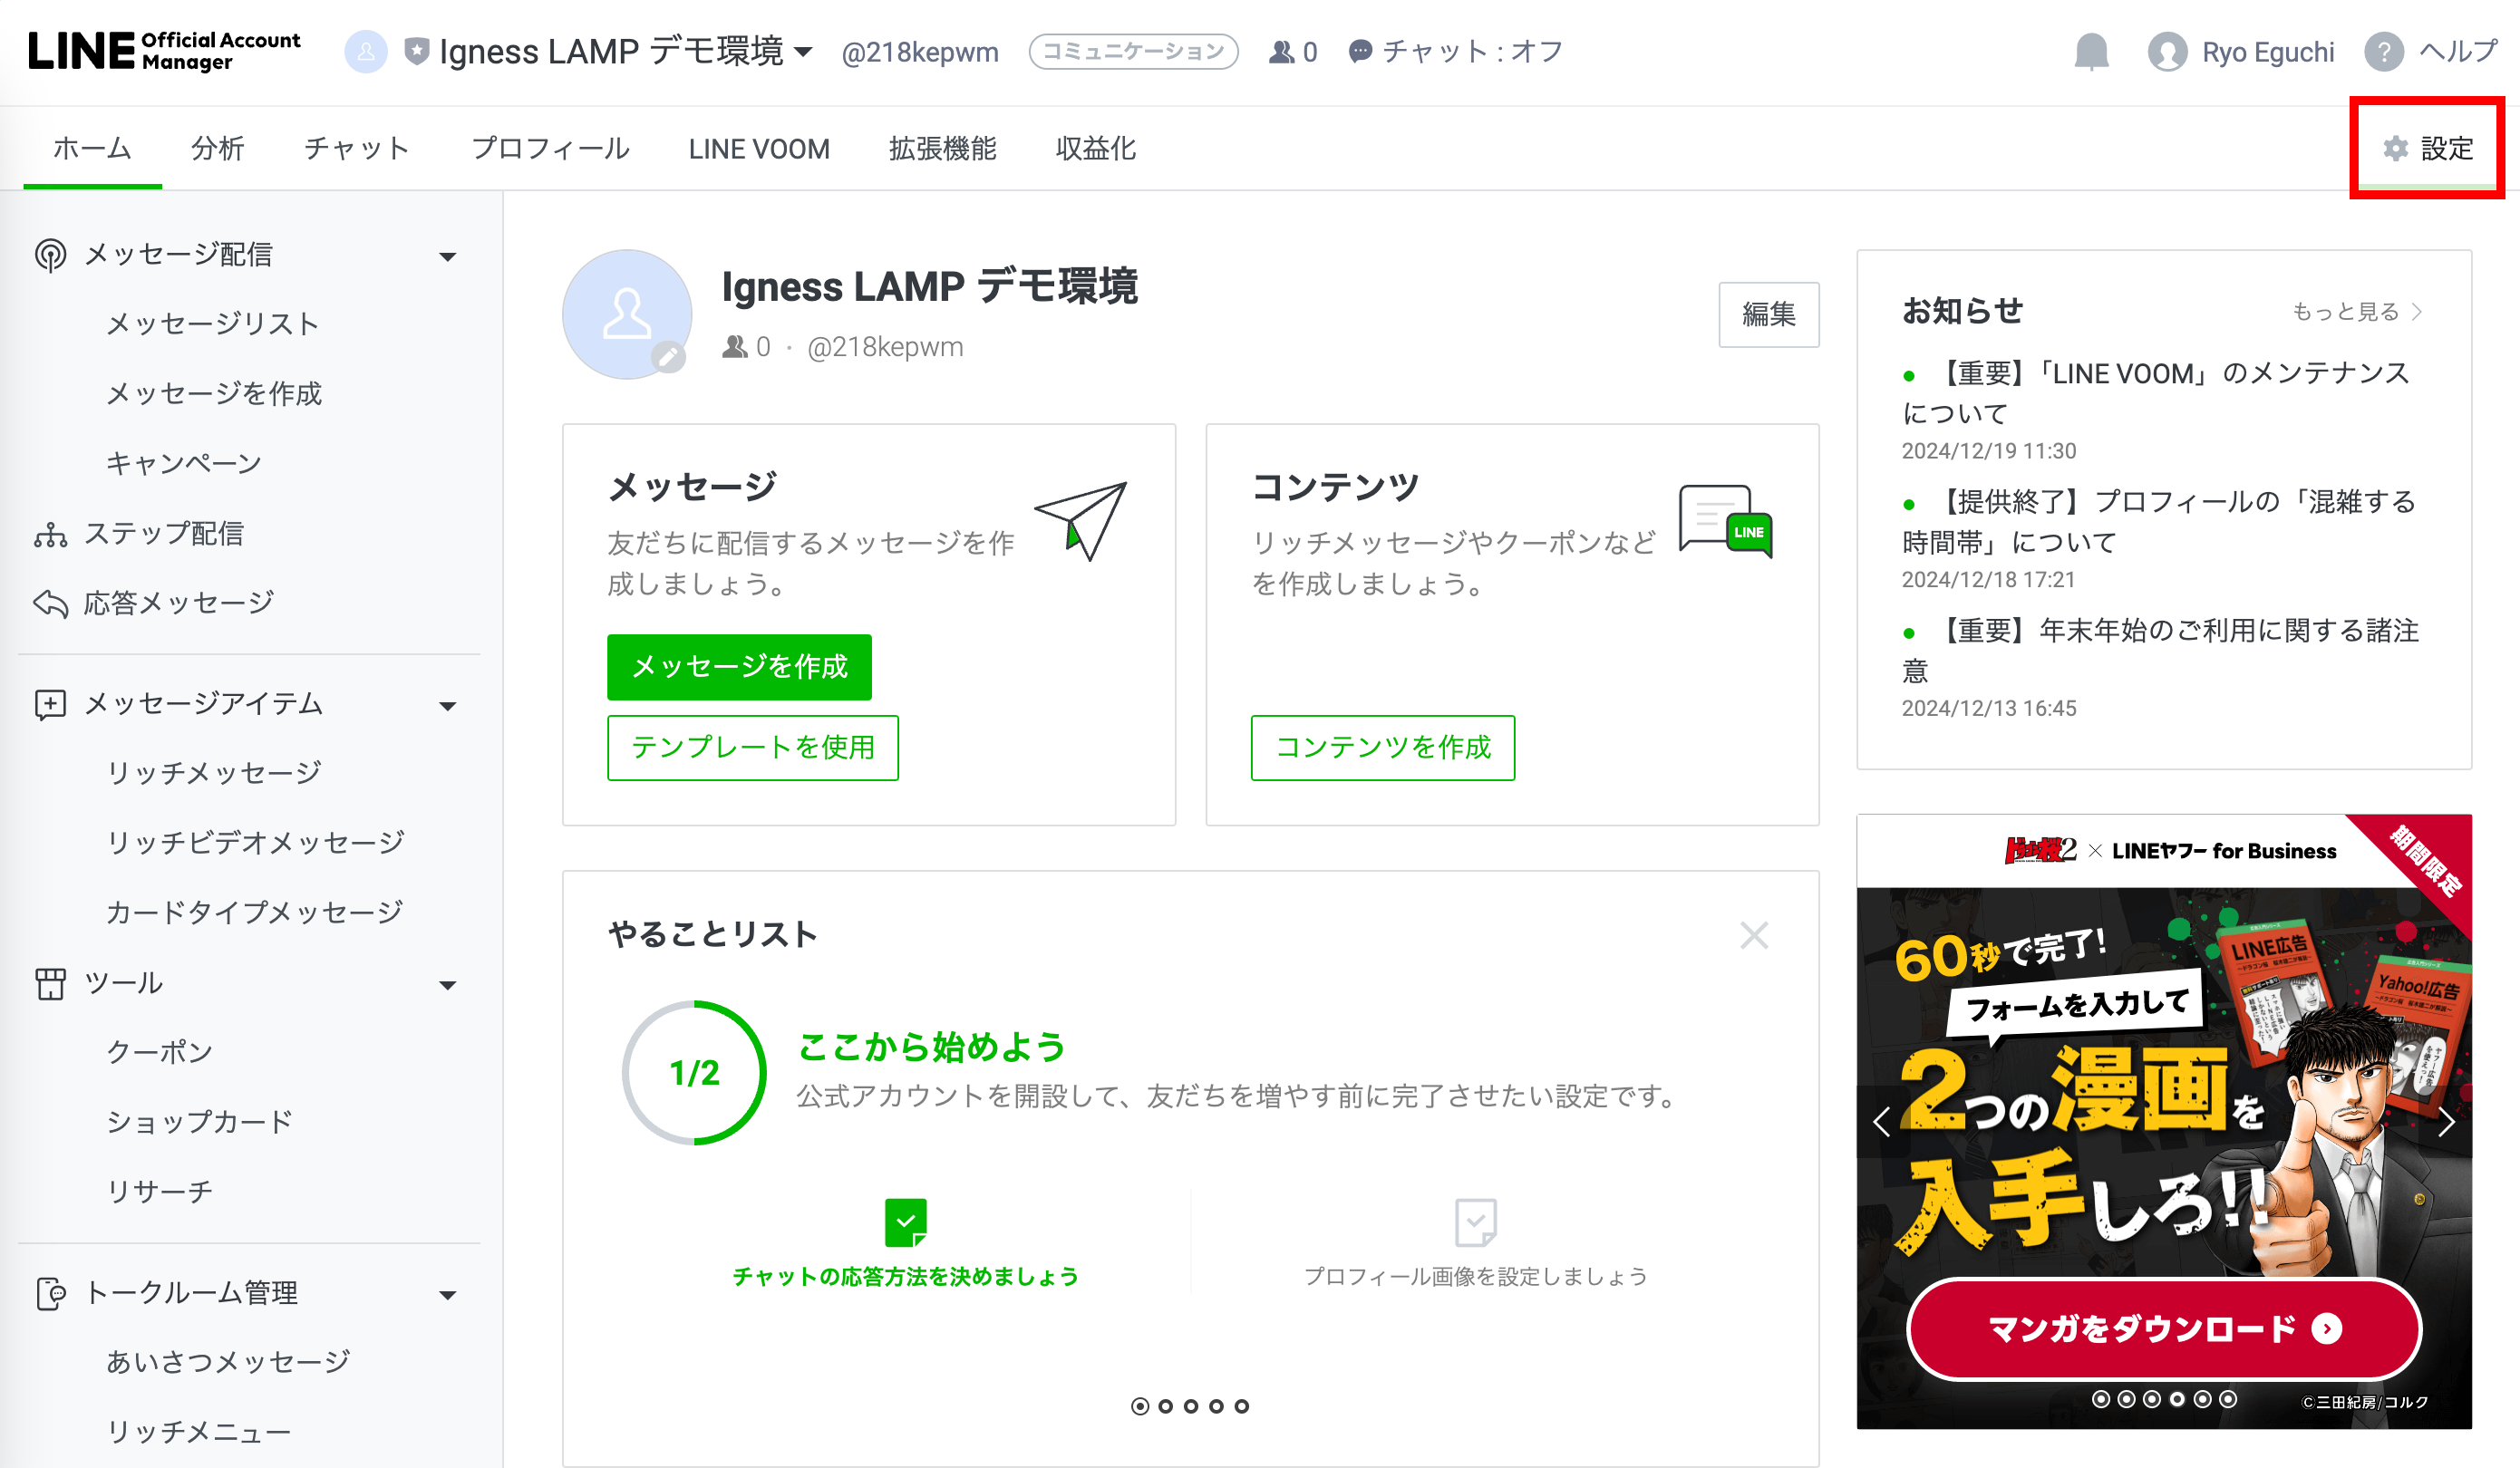The width and height of the screenshot is (2520, 1468).
Task: Open the Igness LAMP account dropdown
Action: [803, 53]
